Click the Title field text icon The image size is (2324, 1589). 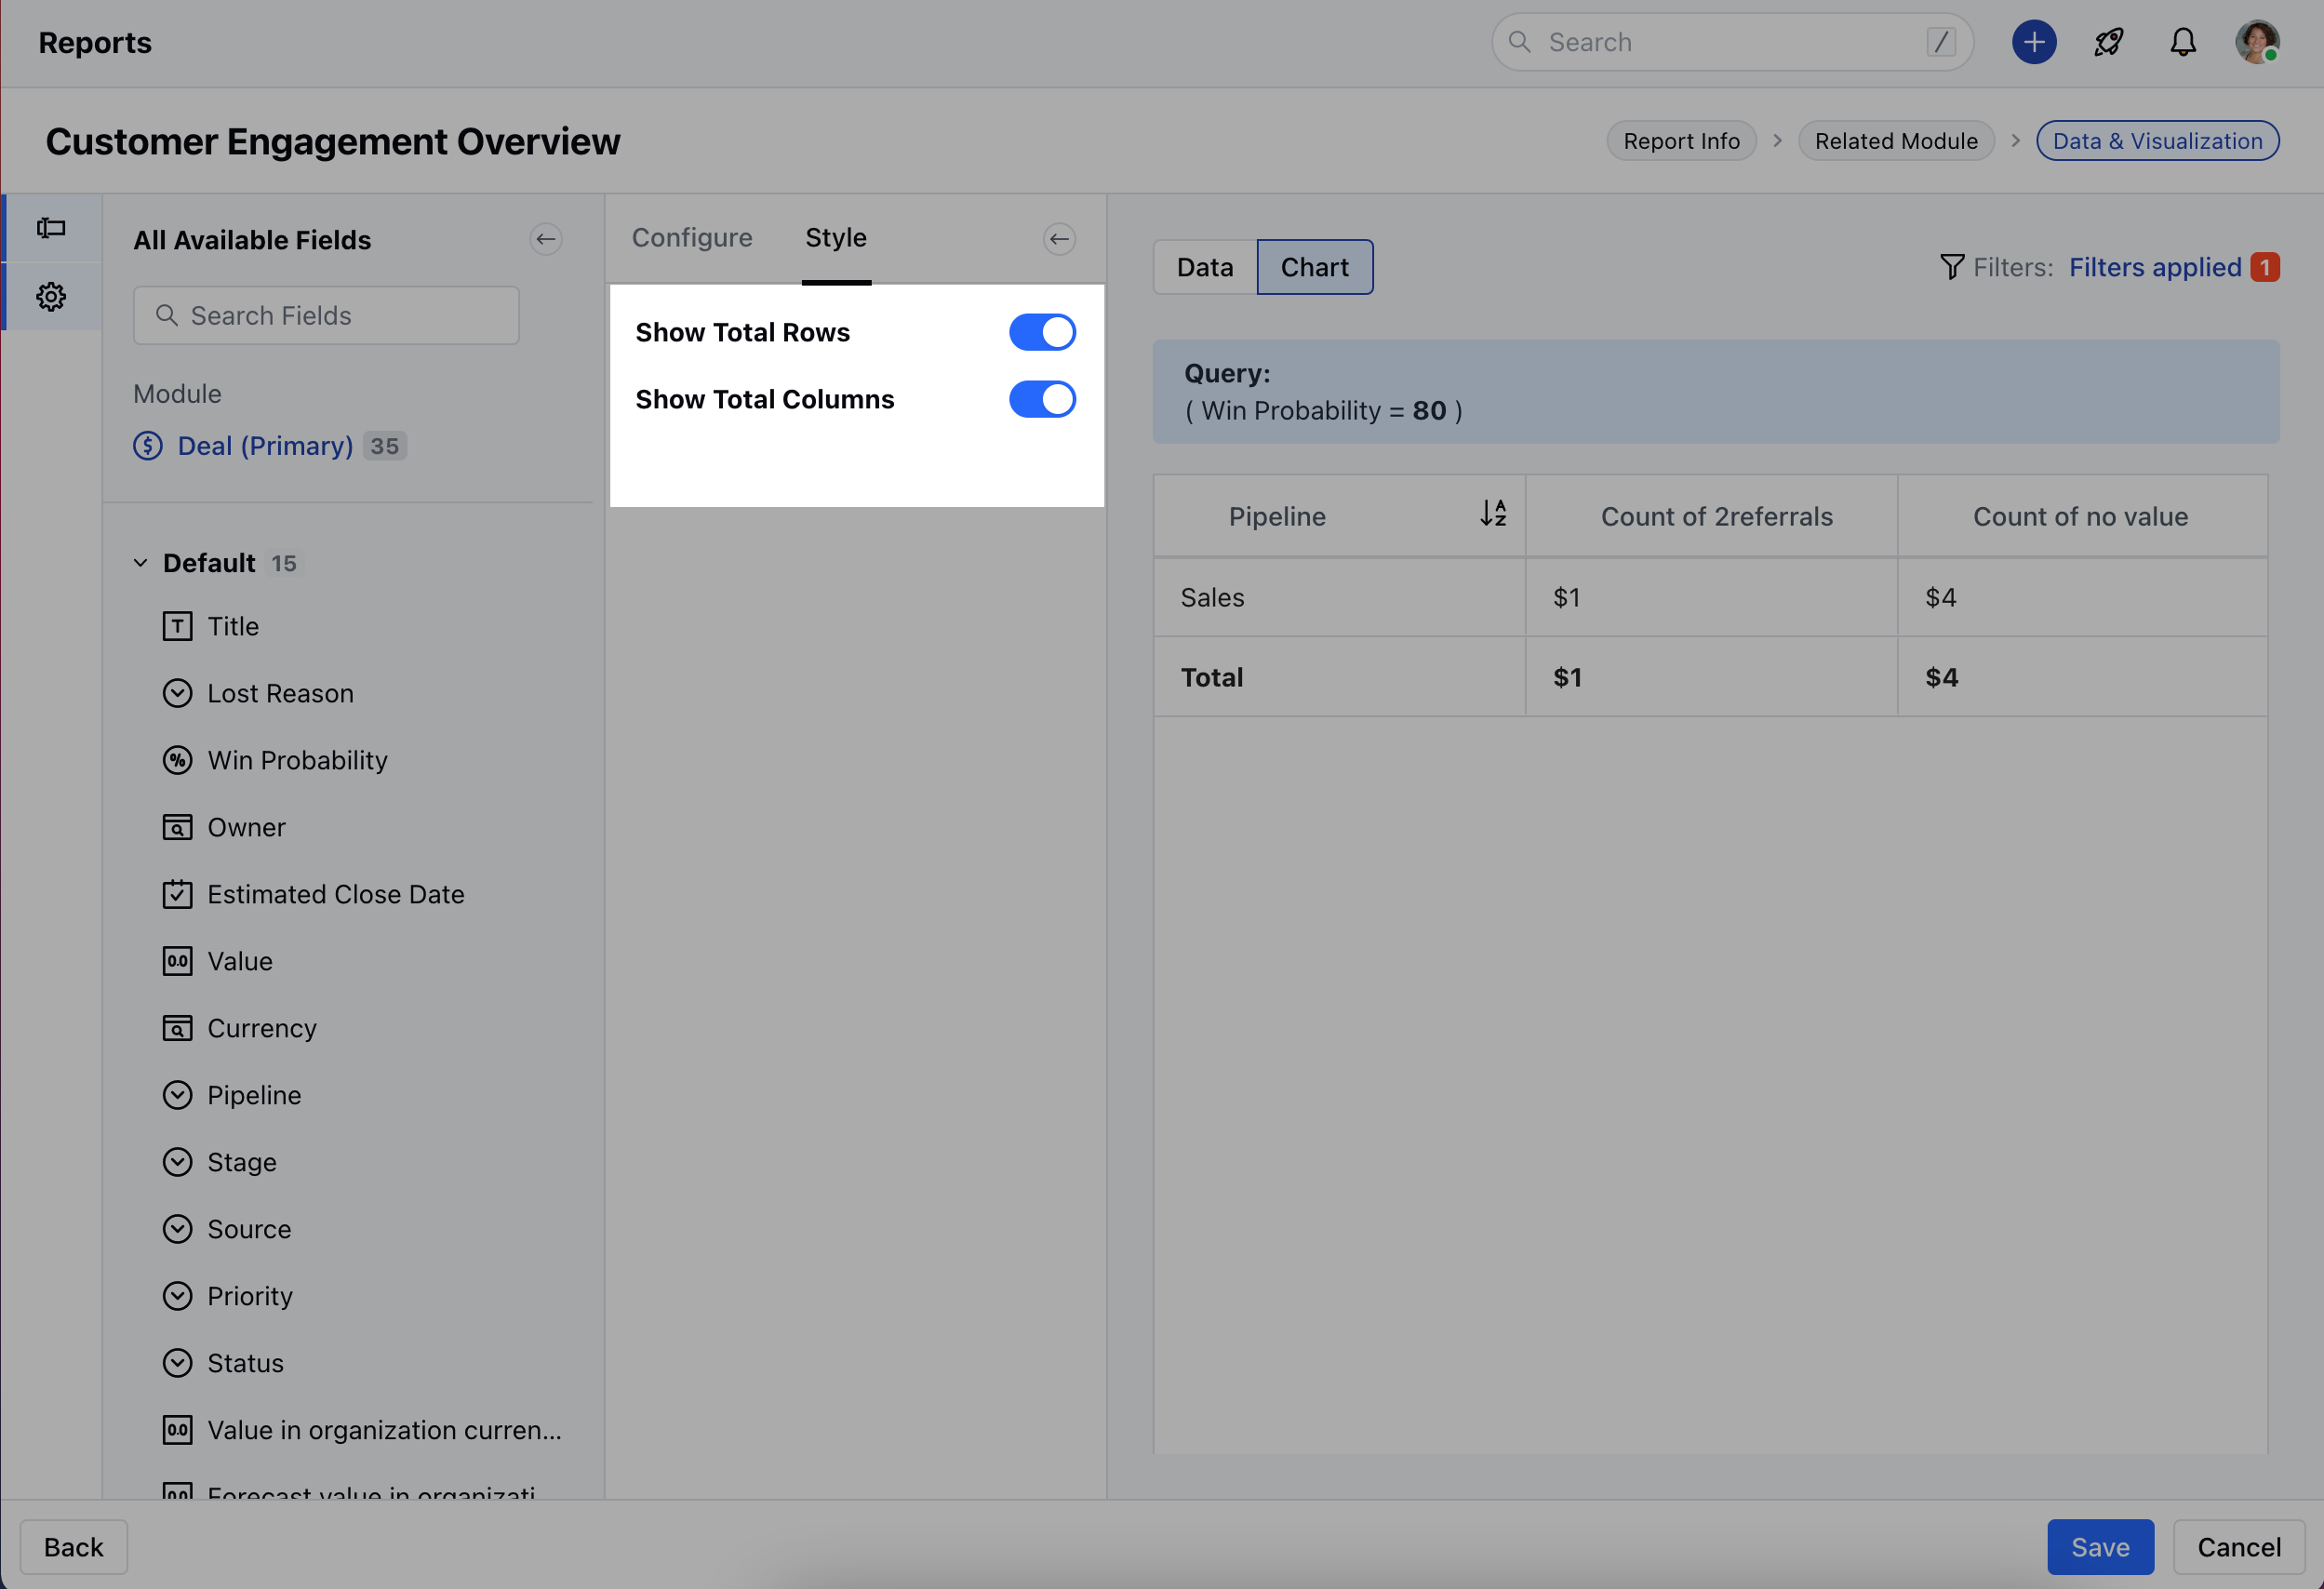177,626
